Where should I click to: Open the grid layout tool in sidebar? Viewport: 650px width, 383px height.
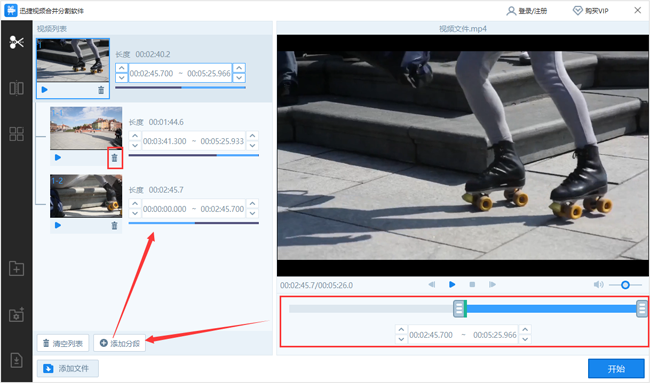17,133
